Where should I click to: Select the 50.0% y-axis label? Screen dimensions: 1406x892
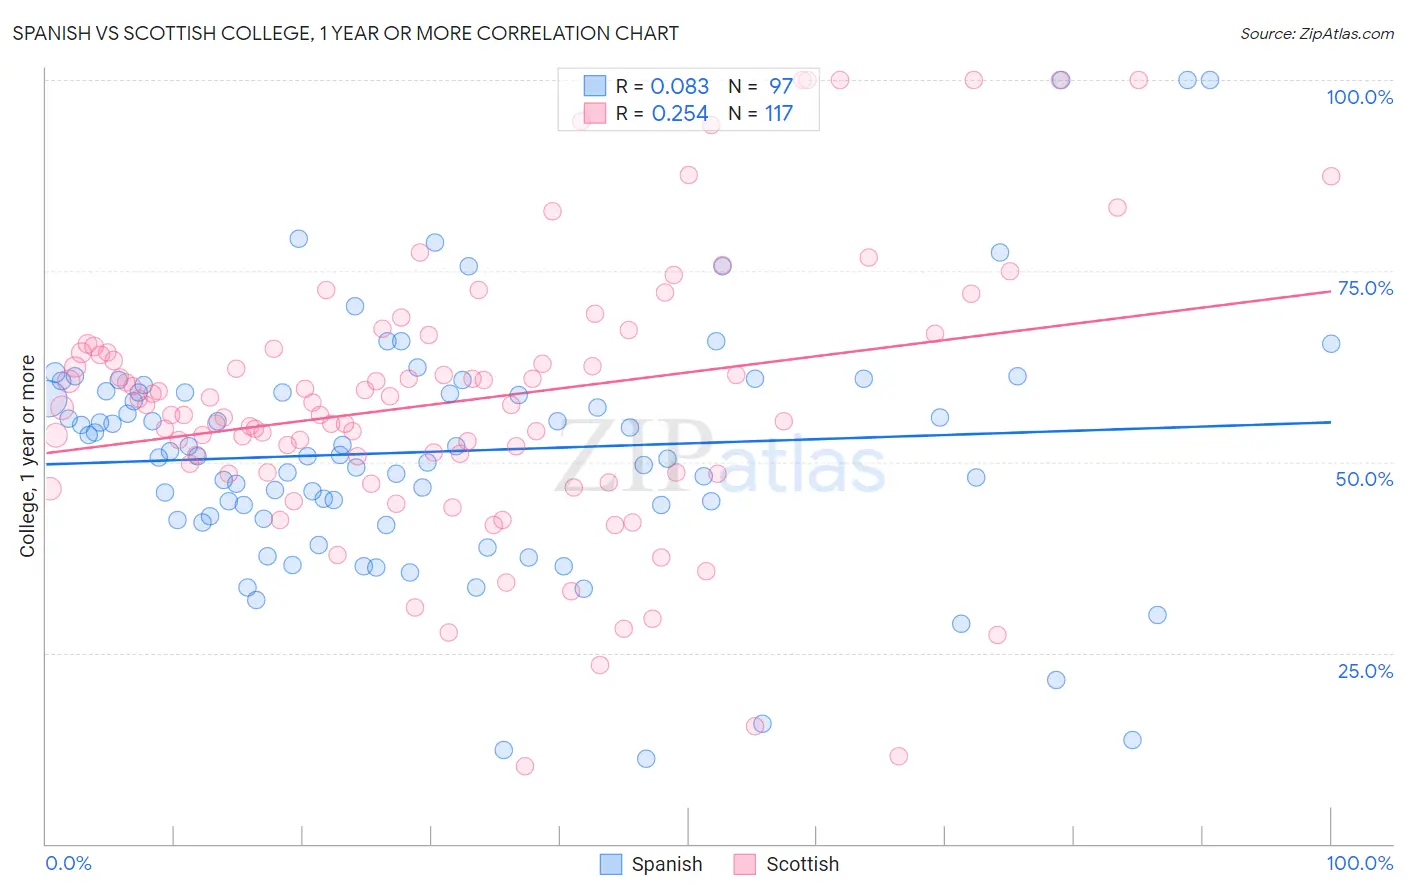coord(1364,479)
